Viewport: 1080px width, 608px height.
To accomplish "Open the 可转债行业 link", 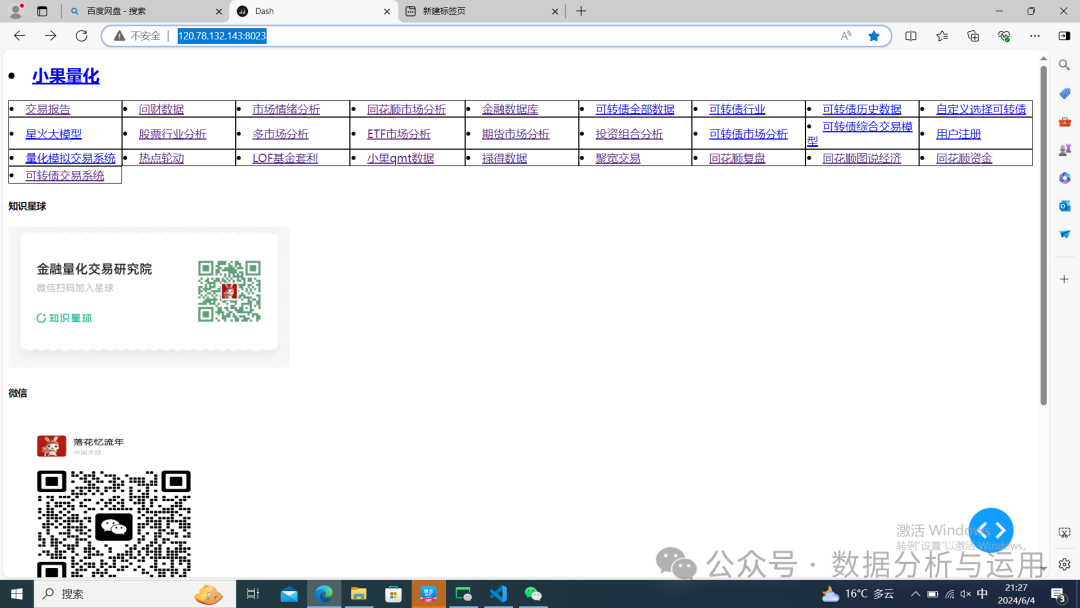I will coord(737,109).
